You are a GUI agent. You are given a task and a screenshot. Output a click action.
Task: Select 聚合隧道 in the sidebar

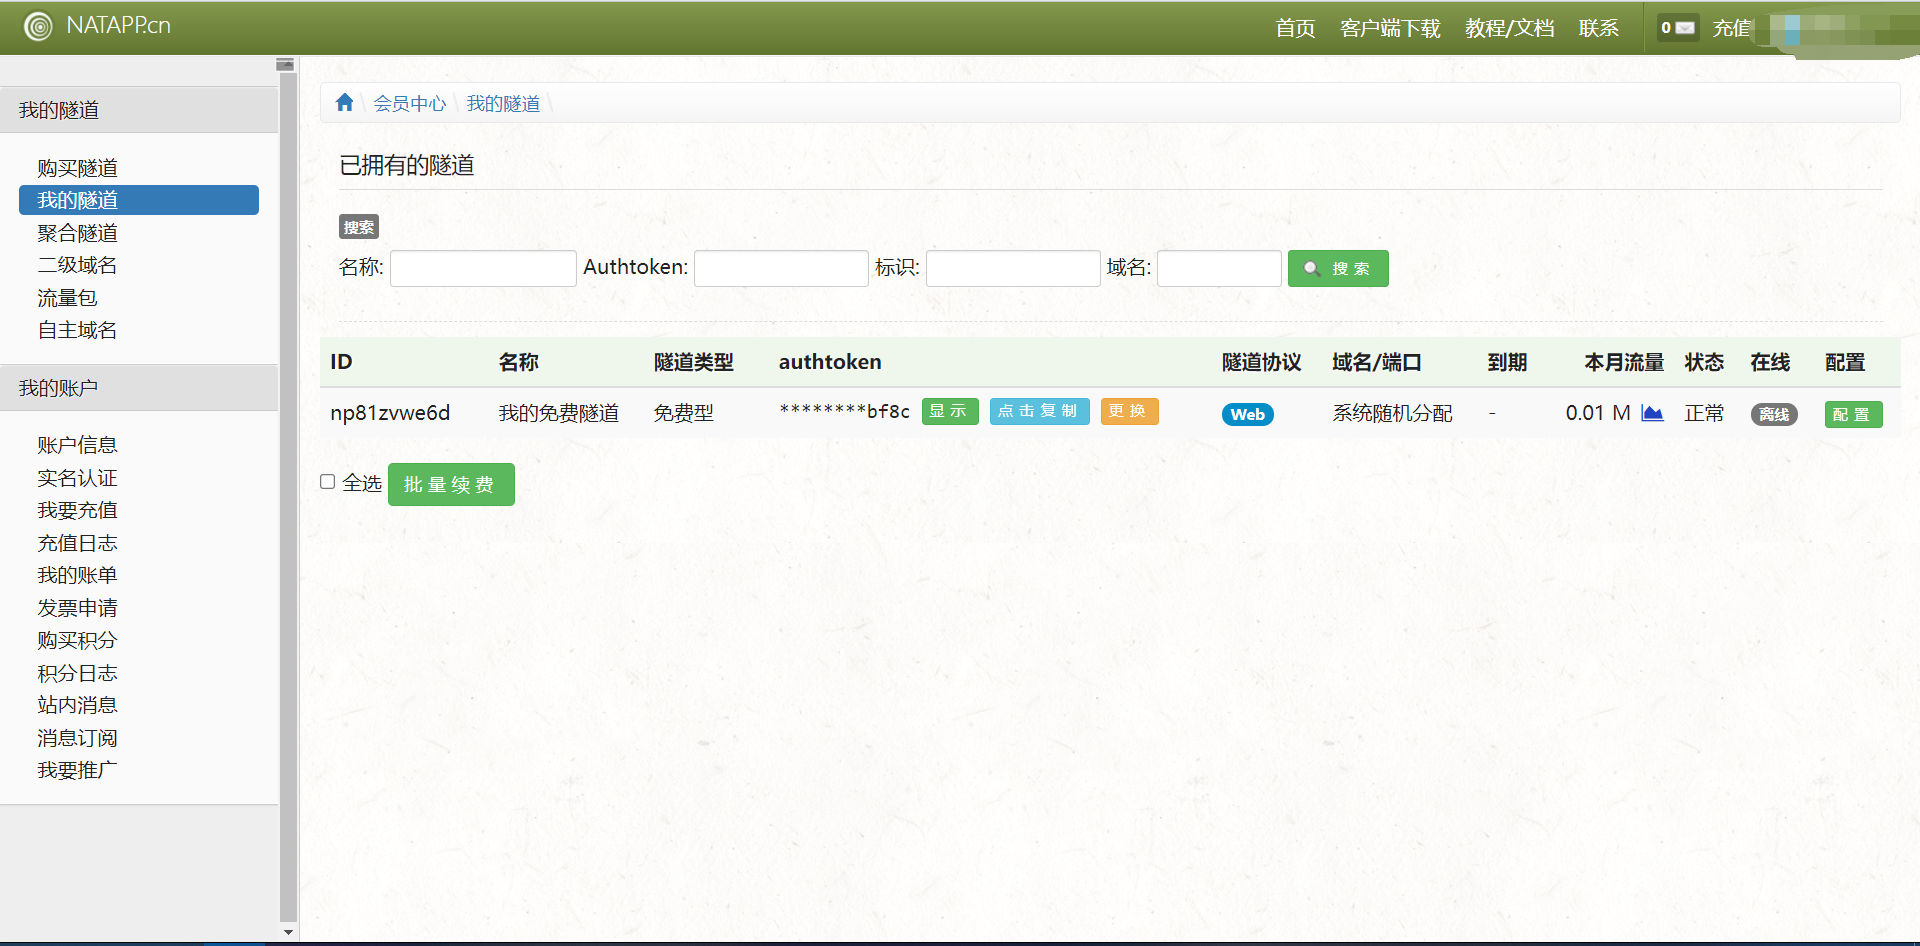(x=78, y=233)
